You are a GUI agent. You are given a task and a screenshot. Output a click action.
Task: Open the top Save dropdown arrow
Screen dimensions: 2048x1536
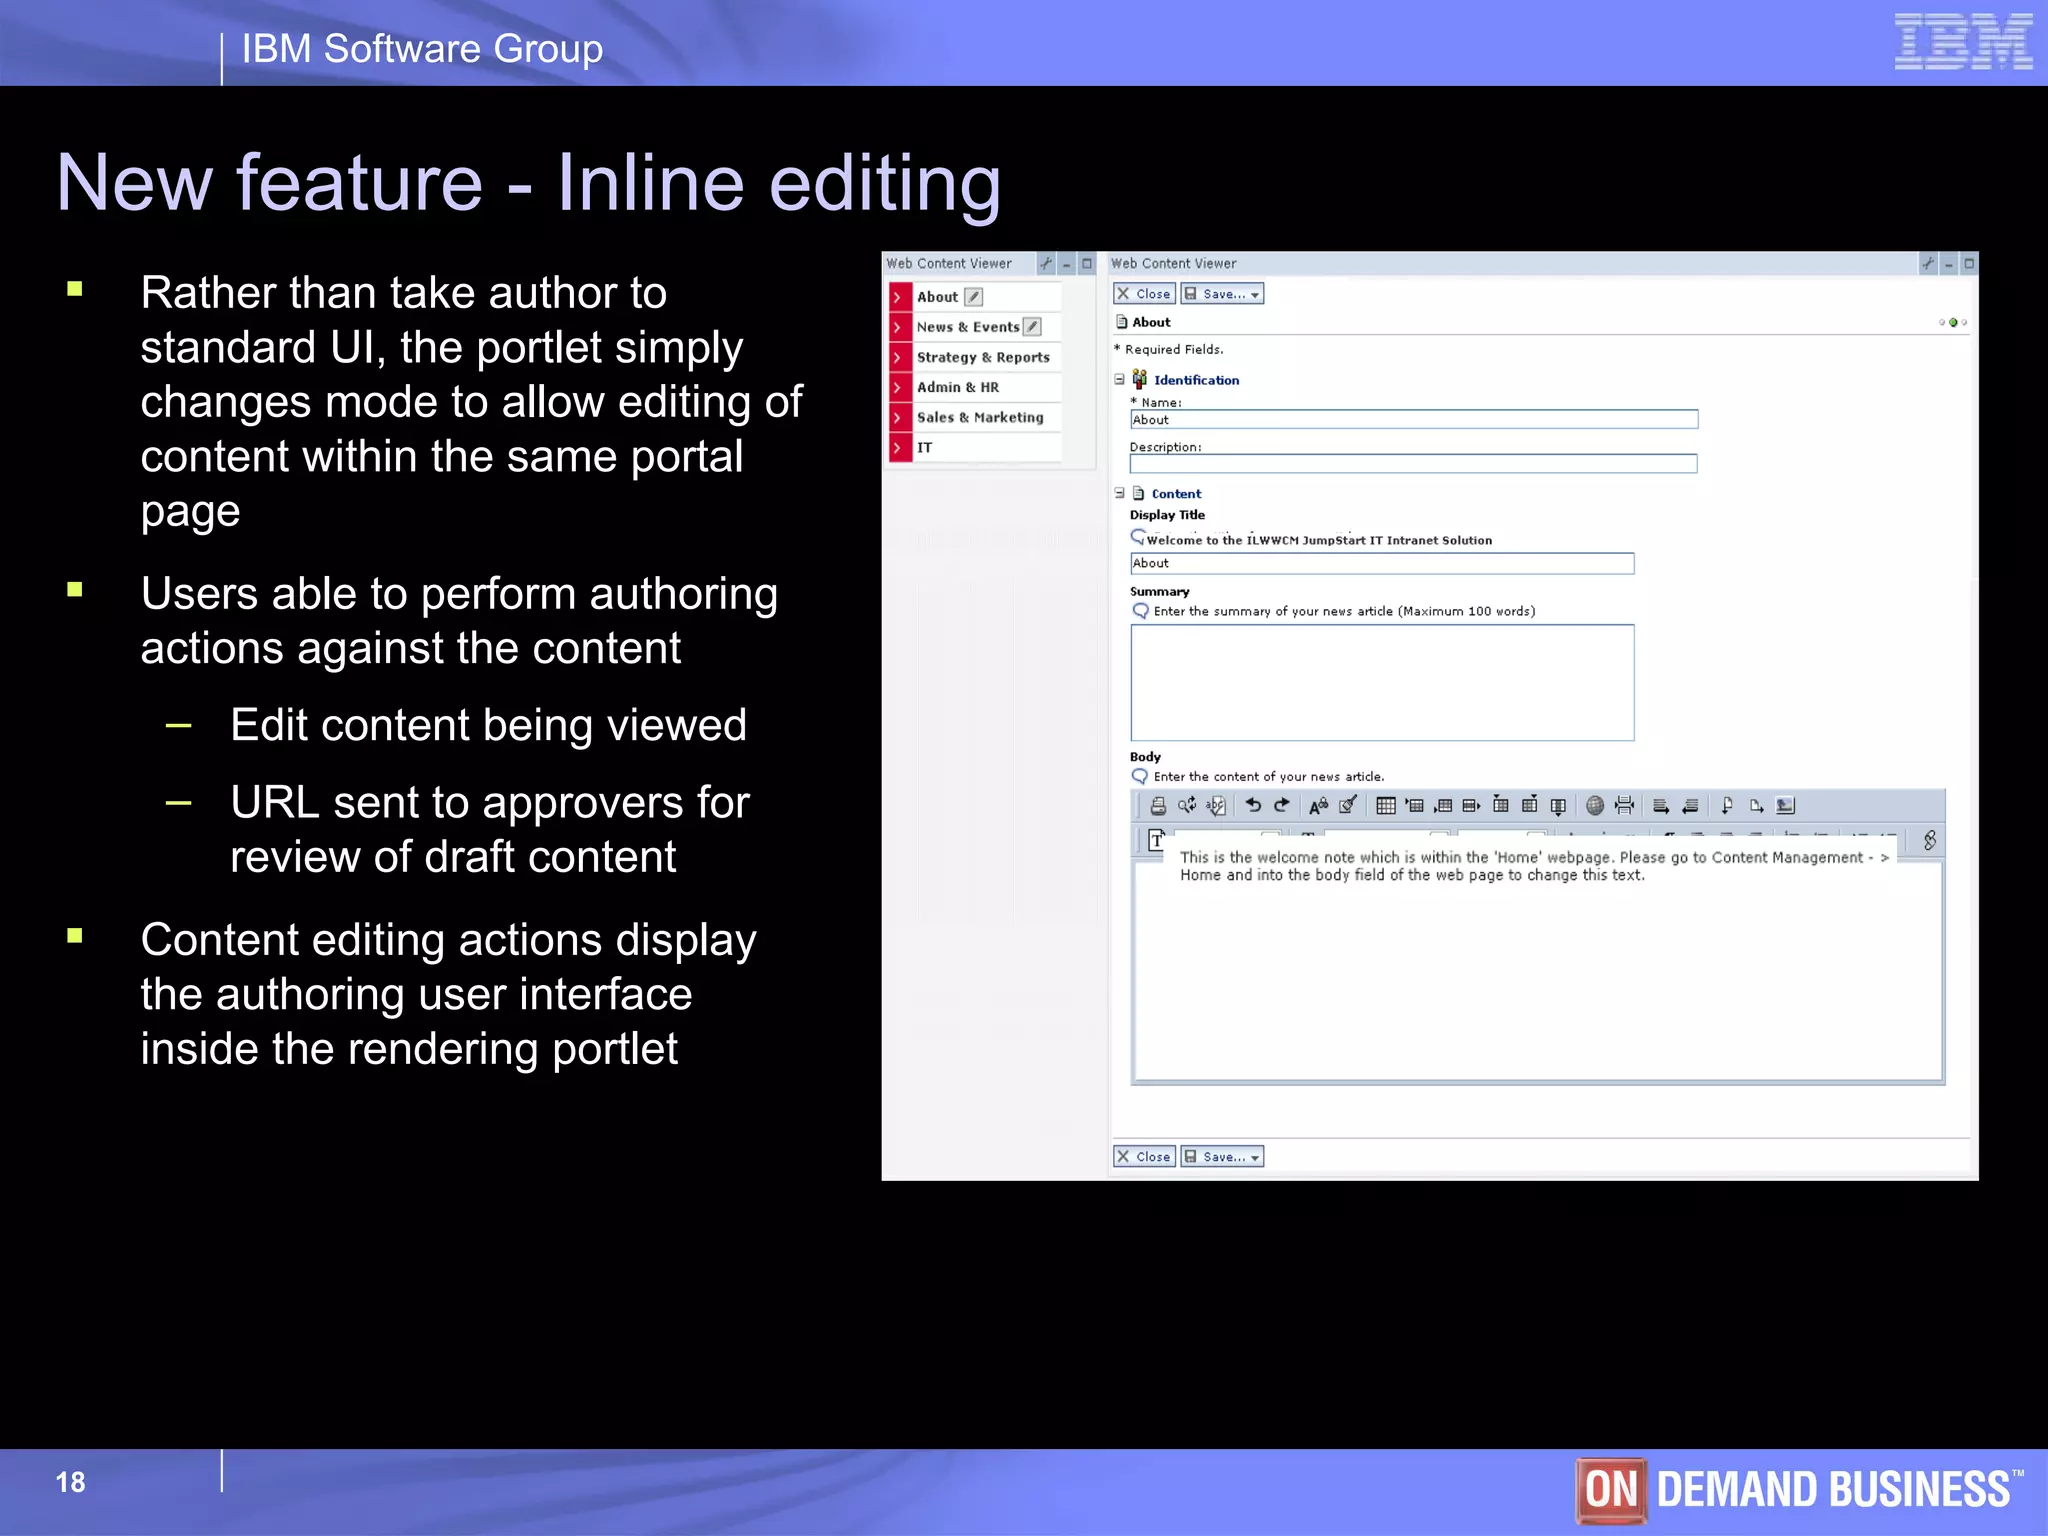(1255, 294)
